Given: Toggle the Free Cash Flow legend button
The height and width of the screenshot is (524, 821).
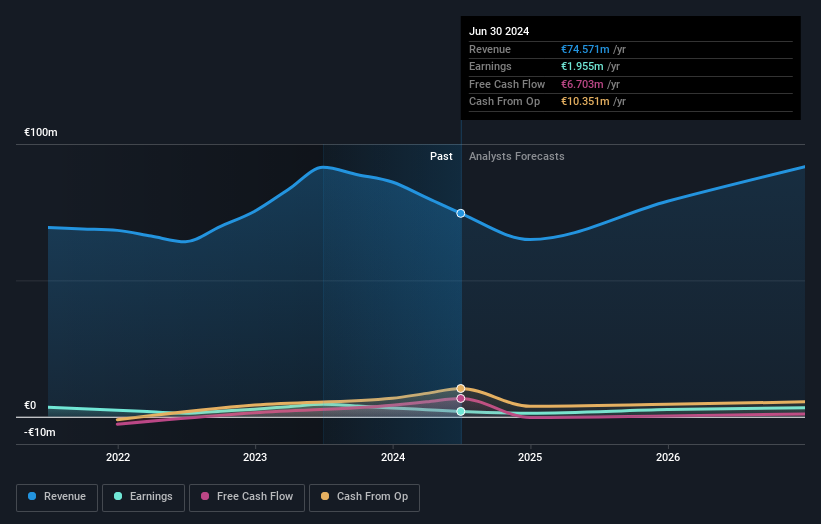Looking at the screenshot, I should (x=247, y=497).
